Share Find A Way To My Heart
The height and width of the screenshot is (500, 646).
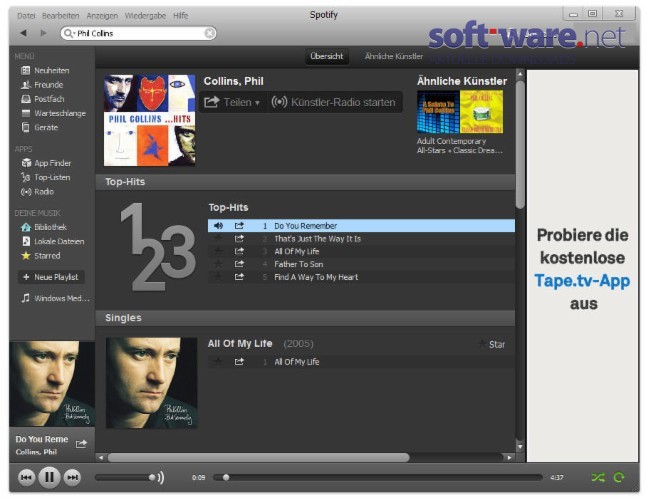point(239,277)
